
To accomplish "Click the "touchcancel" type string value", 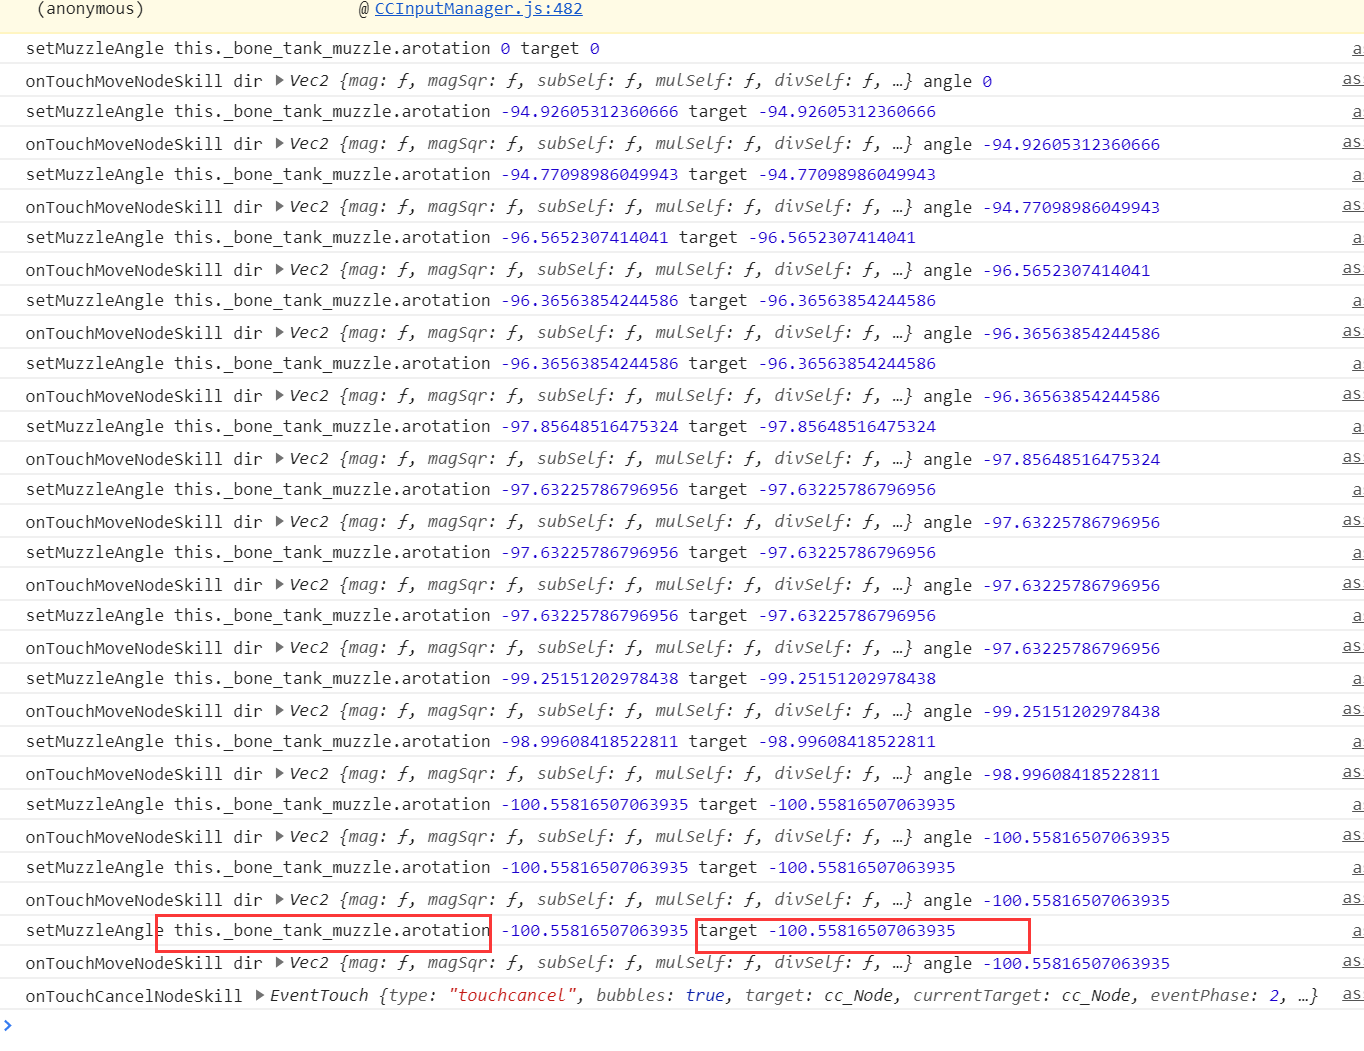I will 513,995.
